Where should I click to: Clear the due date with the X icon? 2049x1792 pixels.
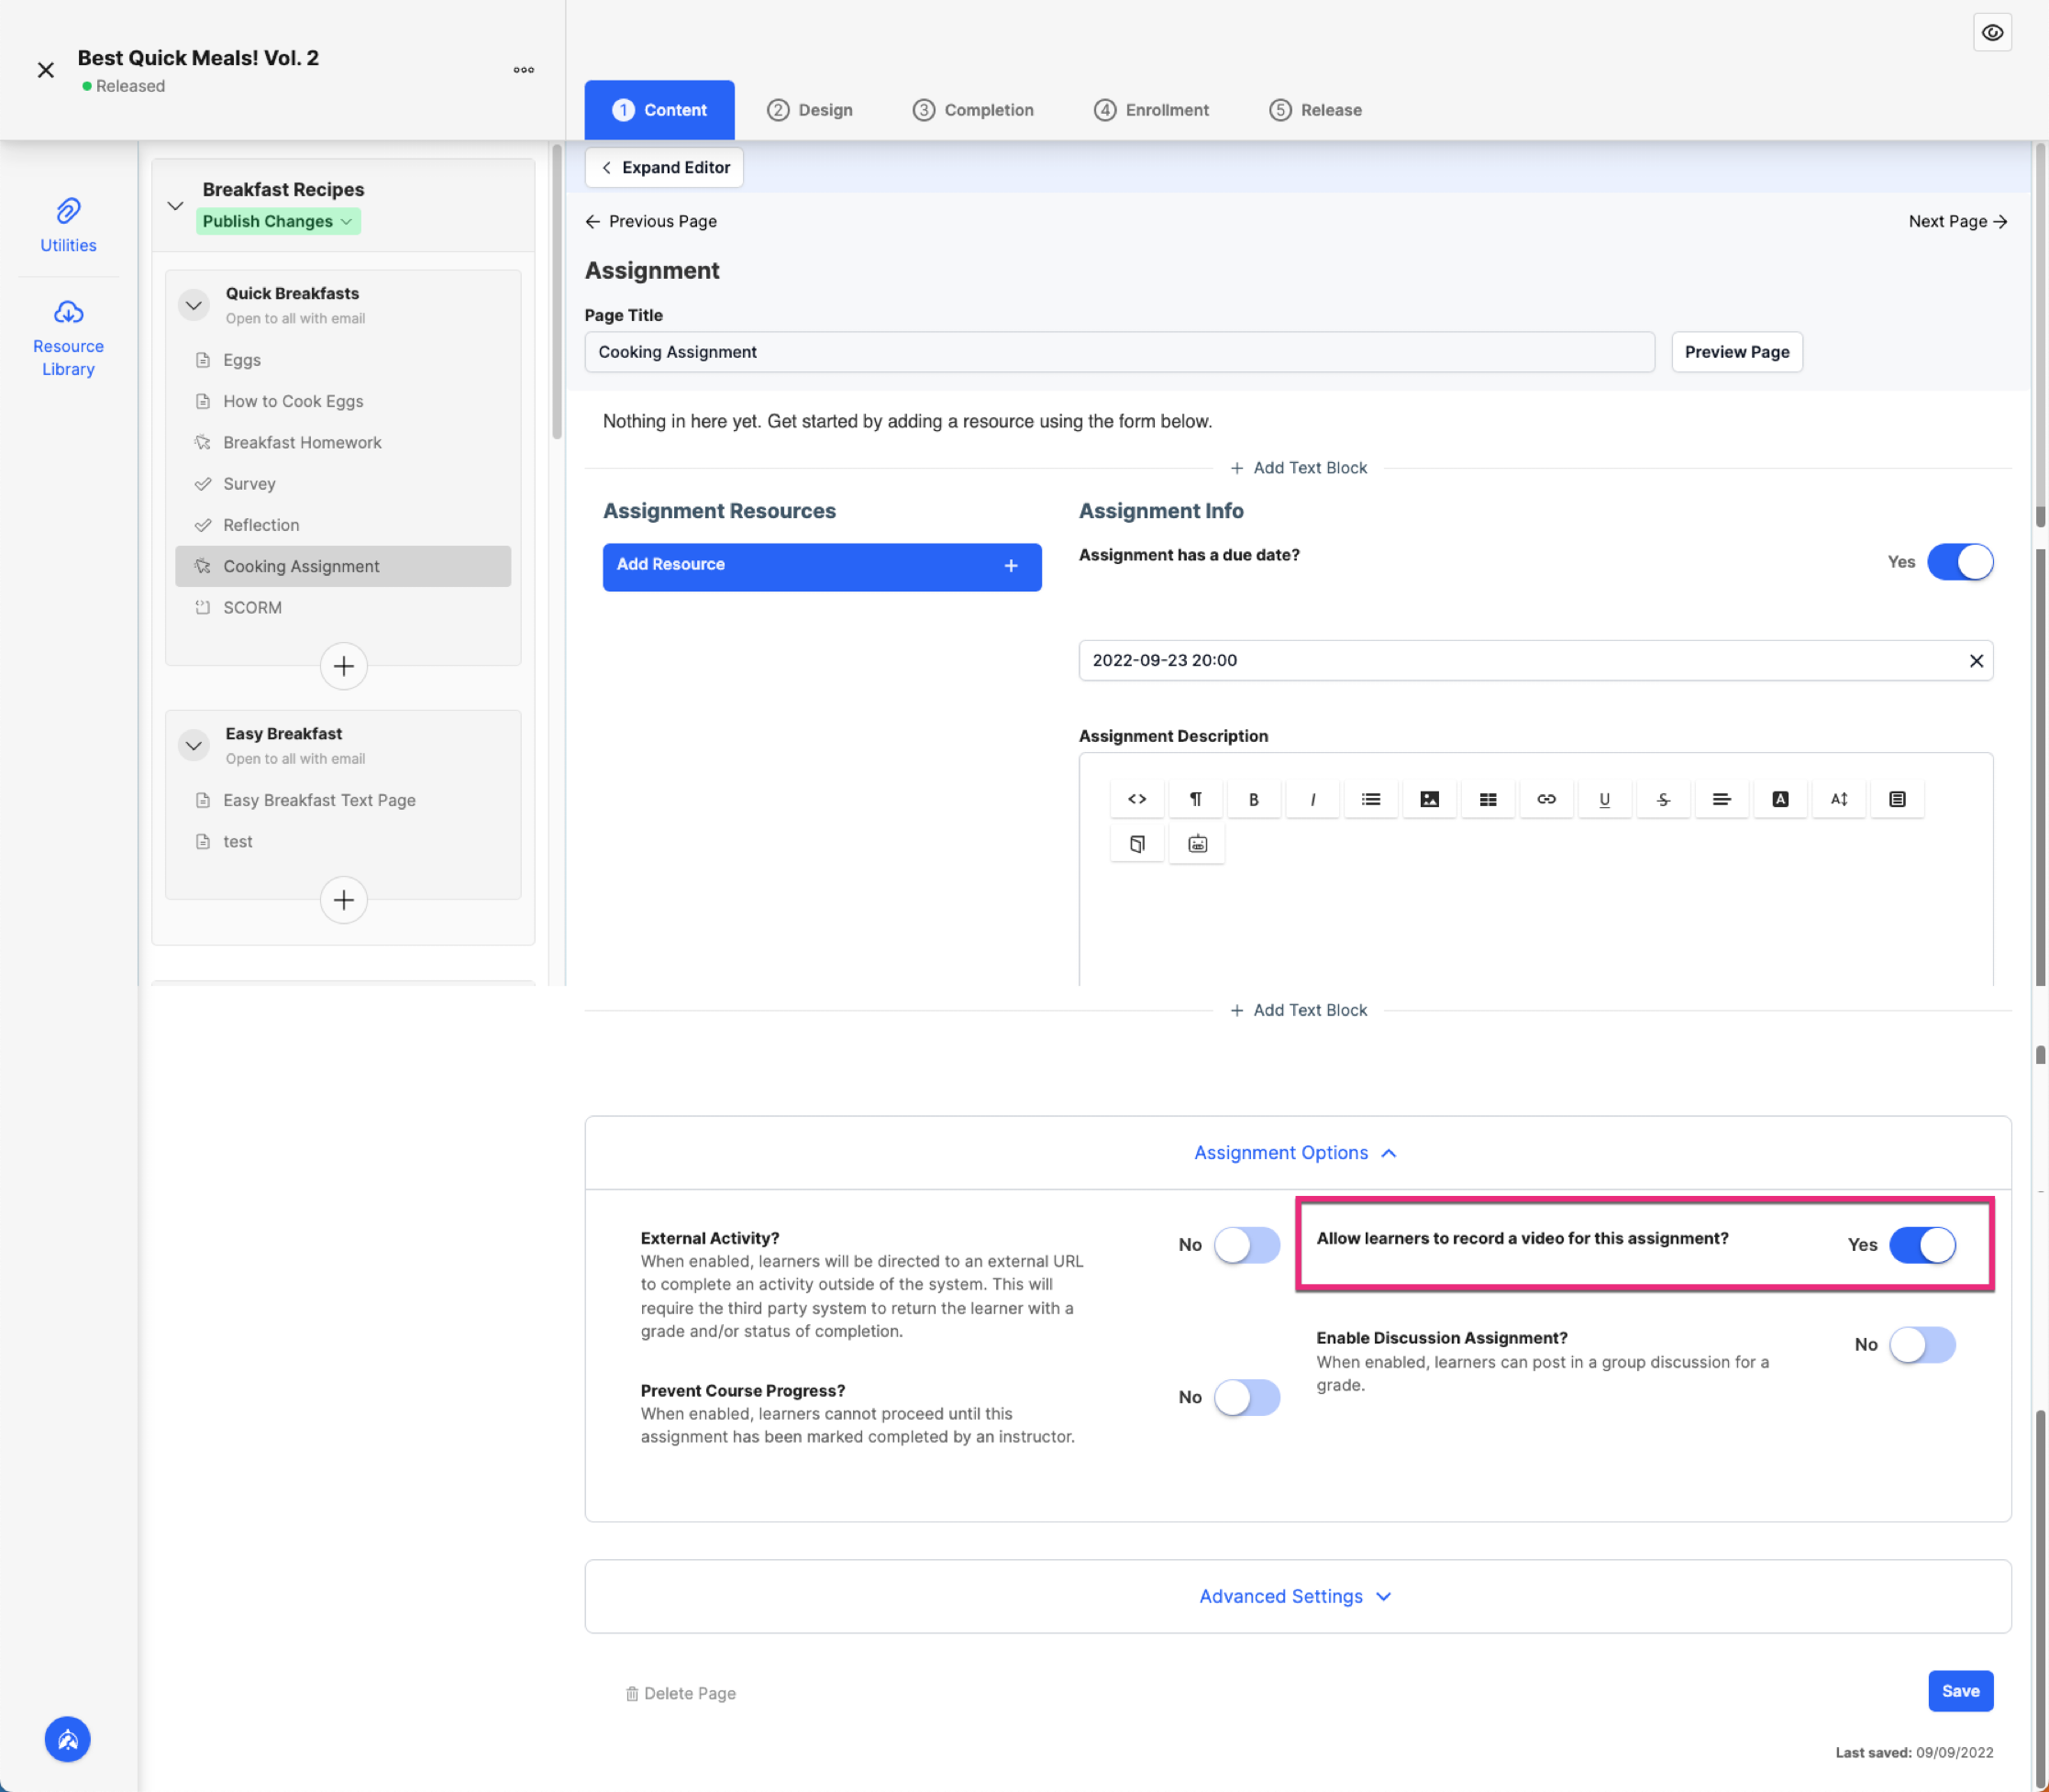1976,661
